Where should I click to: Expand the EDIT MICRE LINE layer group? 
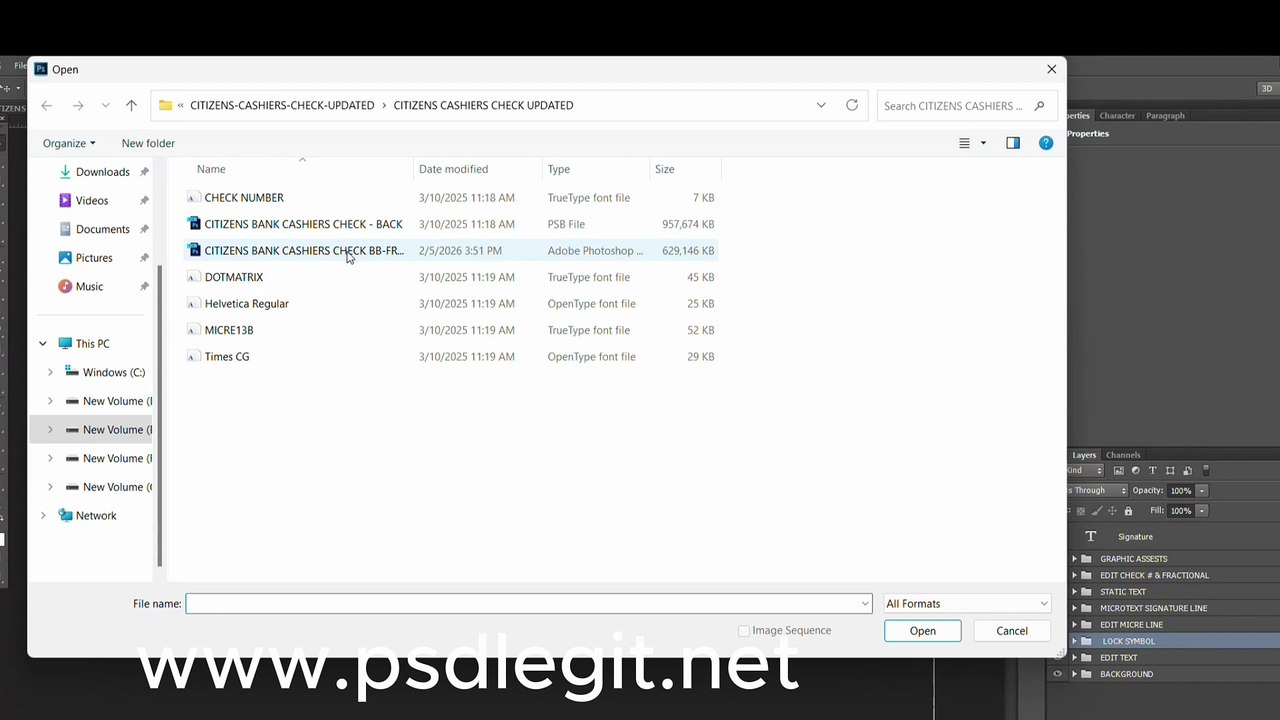click(x=1075, y=625)
